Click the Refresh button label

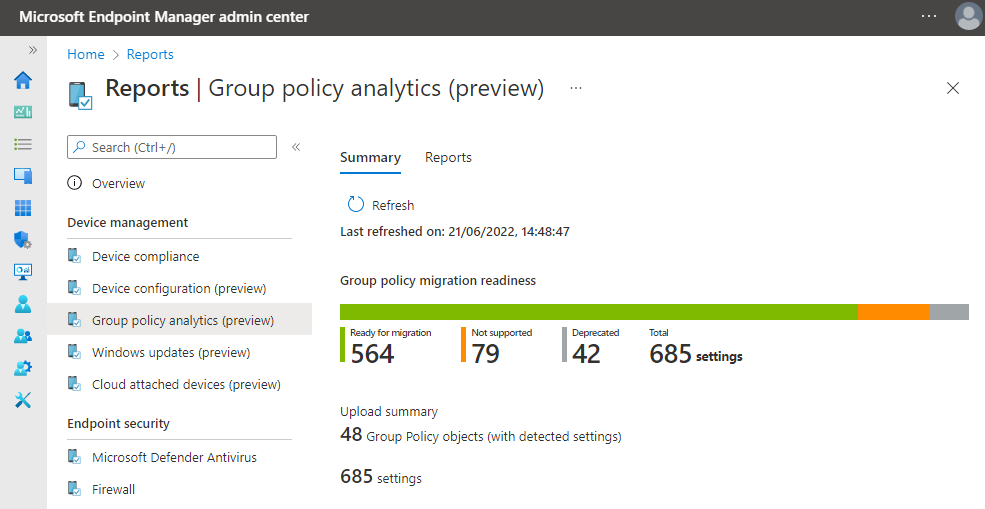[393, 205]
